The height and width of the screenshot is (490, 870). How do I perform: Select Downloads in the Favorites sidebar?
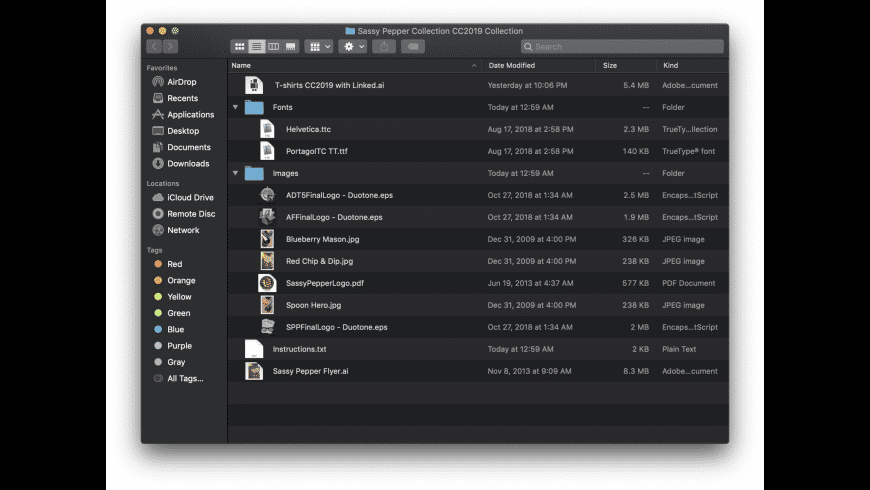(188, 163)
